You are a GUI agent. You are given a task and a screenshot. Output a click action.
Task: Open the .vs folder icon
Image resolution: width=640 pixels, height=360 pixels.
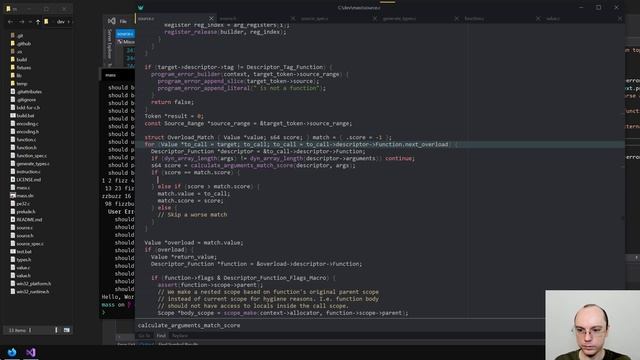[13, 51]
